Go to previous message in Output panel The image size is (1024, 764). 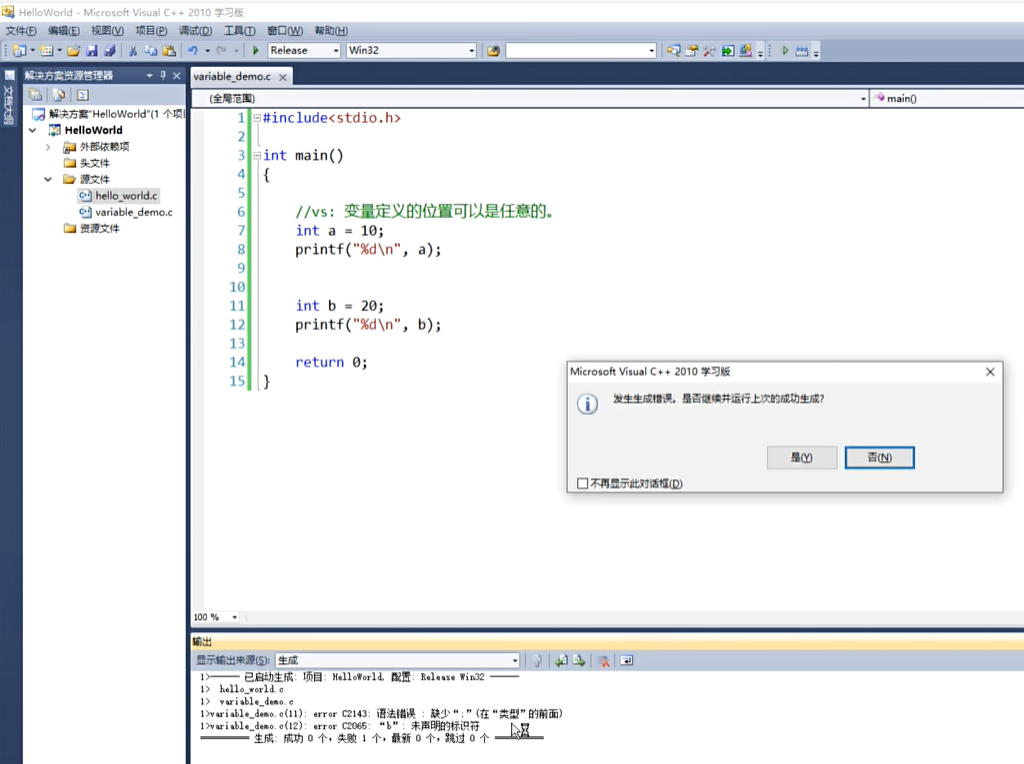pos(561,660)
